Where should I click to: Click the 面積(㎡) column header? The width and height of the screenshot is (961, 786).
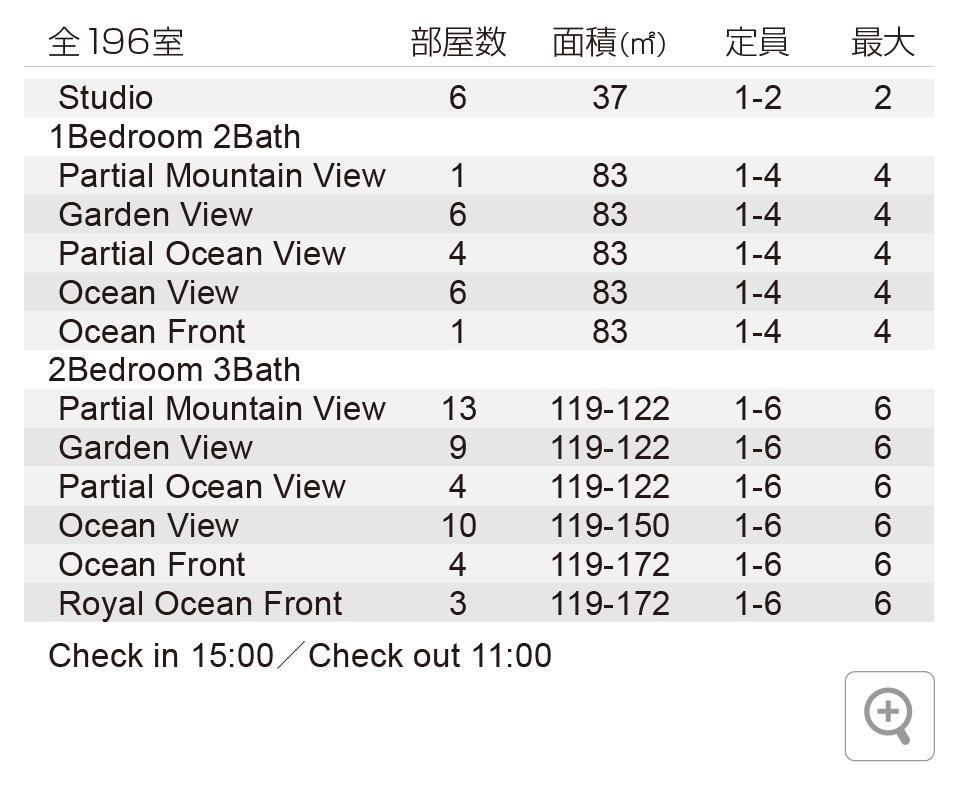[x=608, y=43]
